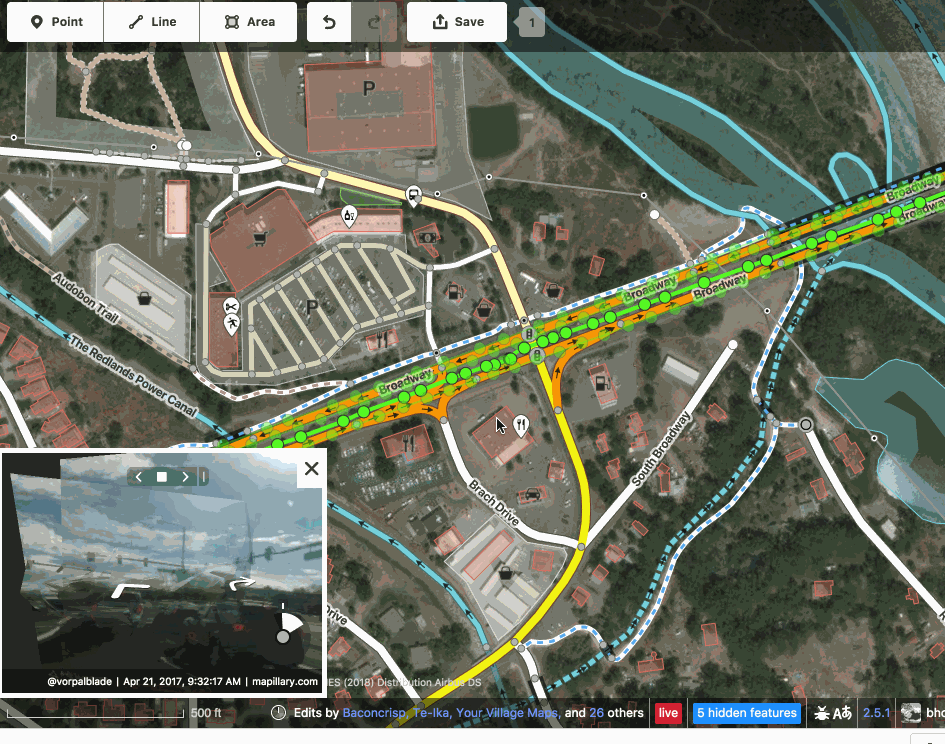
Task: Click the turn-right navigation arrow in photo
Action: point(242,583)
